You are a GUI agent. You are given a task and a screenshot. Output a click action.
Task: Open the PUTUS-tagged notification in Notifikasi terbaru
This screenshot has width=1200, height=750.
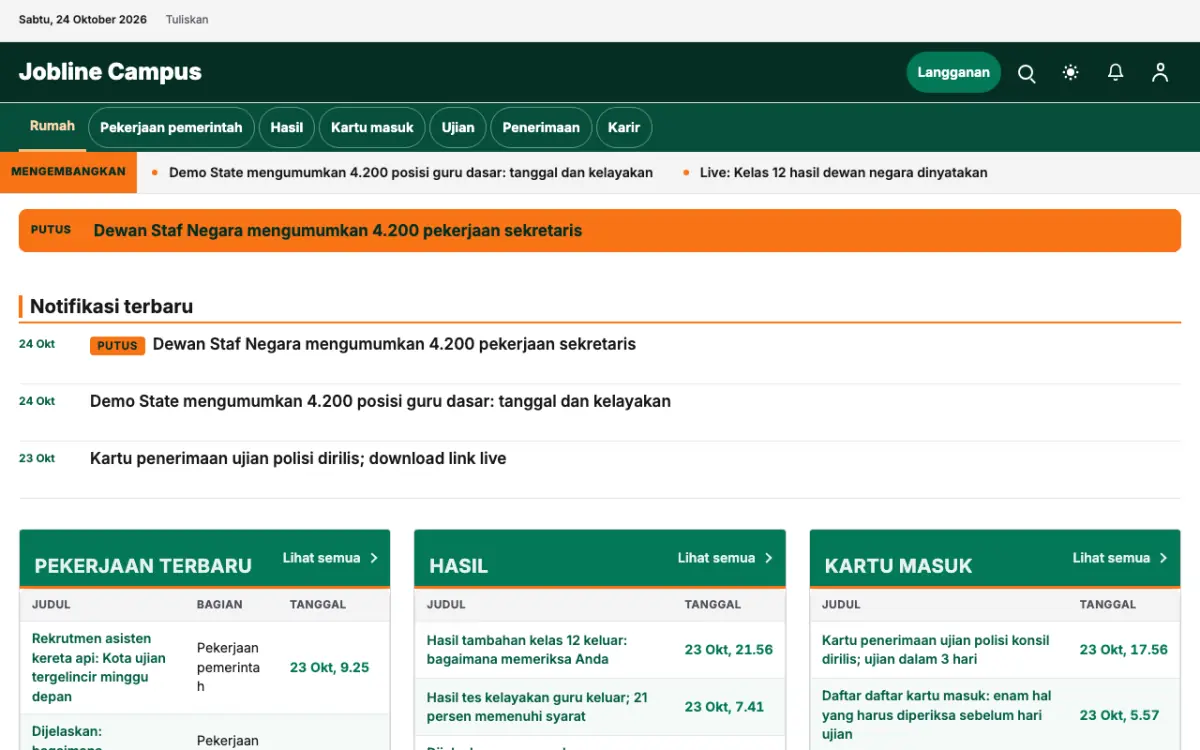click(394, 344)
